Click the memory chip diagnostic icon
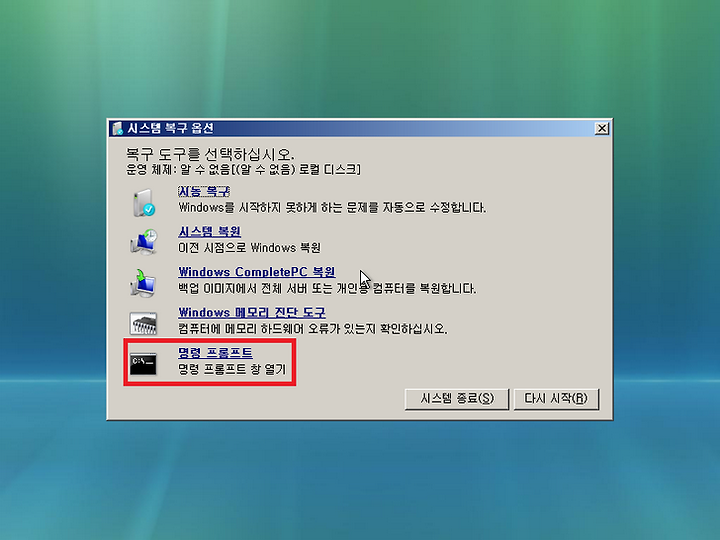720x540 pixels. 143,323
